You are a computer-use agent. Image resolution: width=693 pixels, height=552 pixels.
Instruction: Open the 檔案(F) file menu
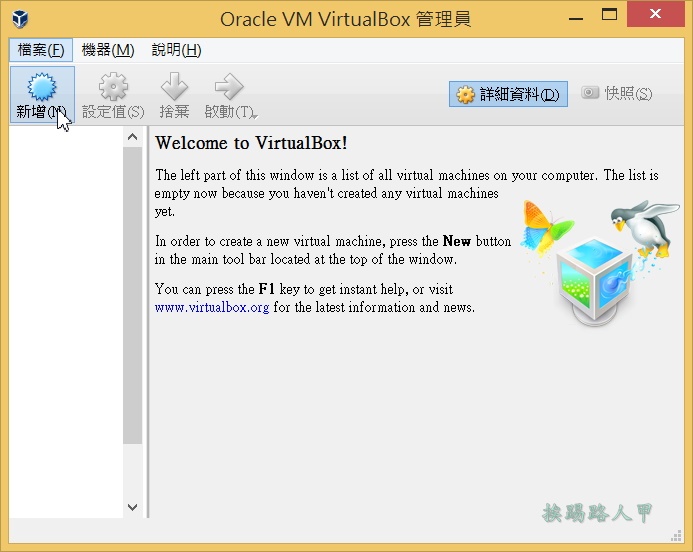coord(41,50)
